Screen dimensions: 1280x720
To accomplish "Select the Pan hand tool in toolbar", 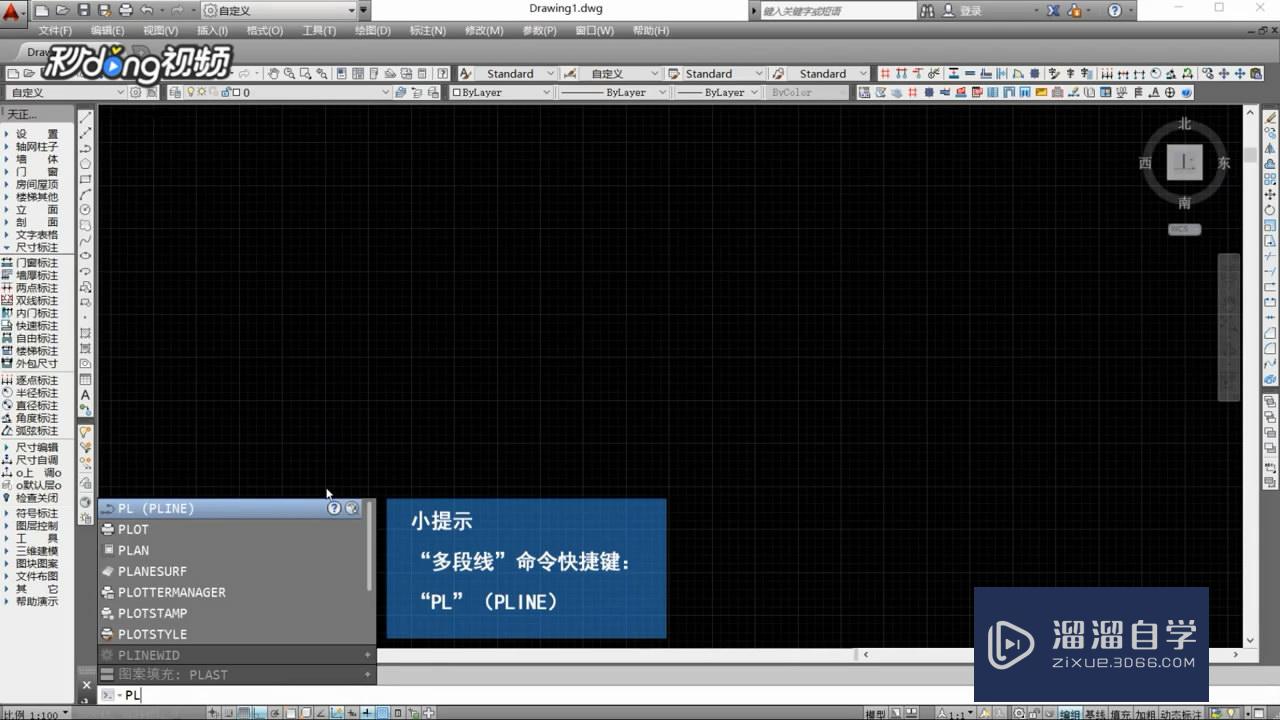I will click(x=272, y=73).
